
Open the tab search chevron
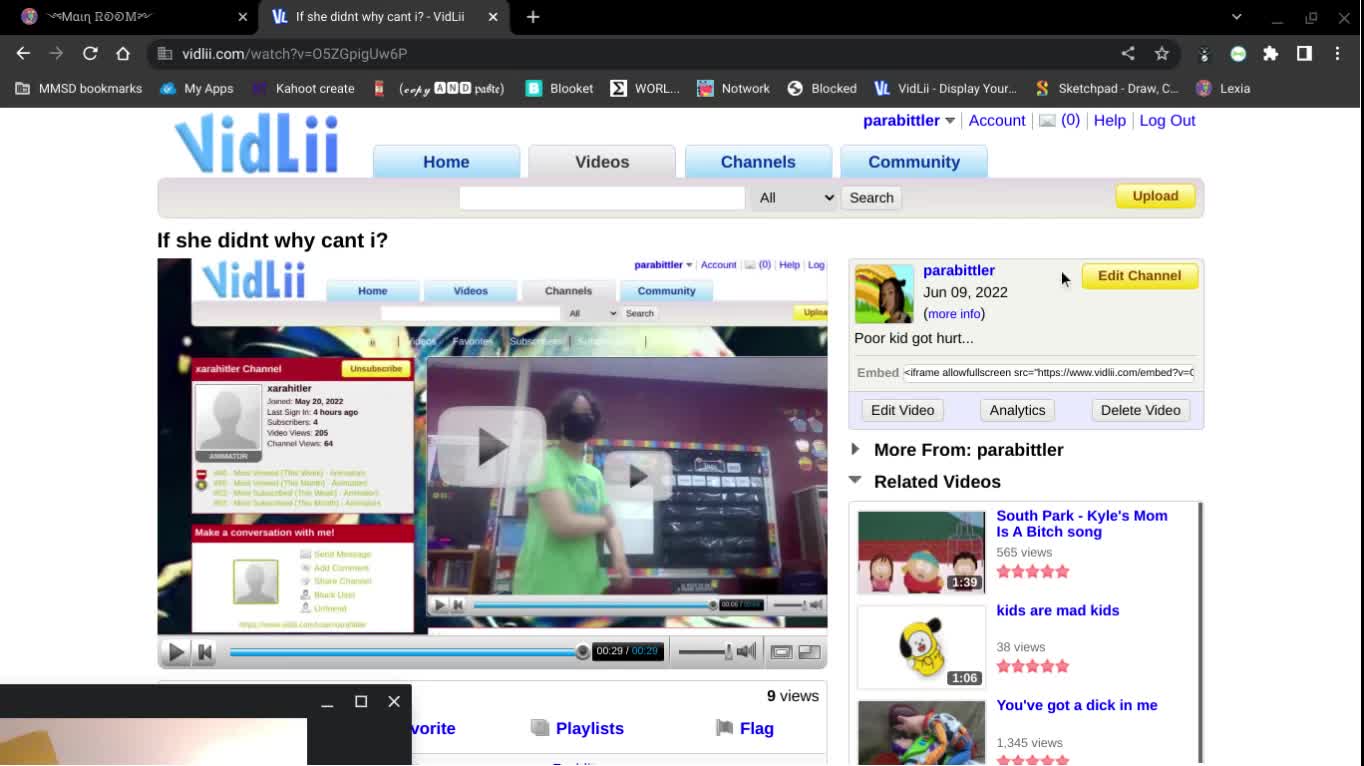(1236, 17)
